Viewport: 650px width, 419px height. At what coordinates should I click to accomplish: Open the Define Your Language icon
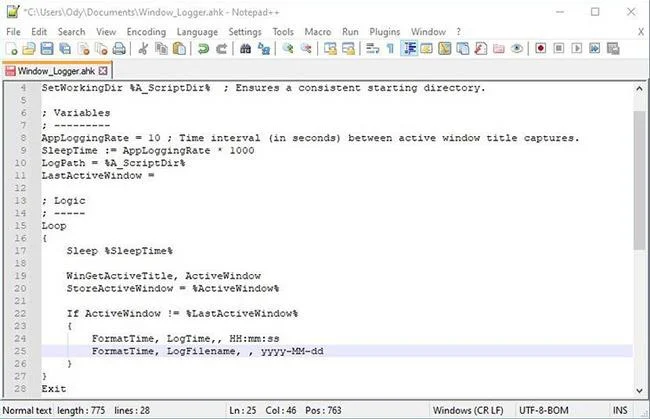pos(427,49)
